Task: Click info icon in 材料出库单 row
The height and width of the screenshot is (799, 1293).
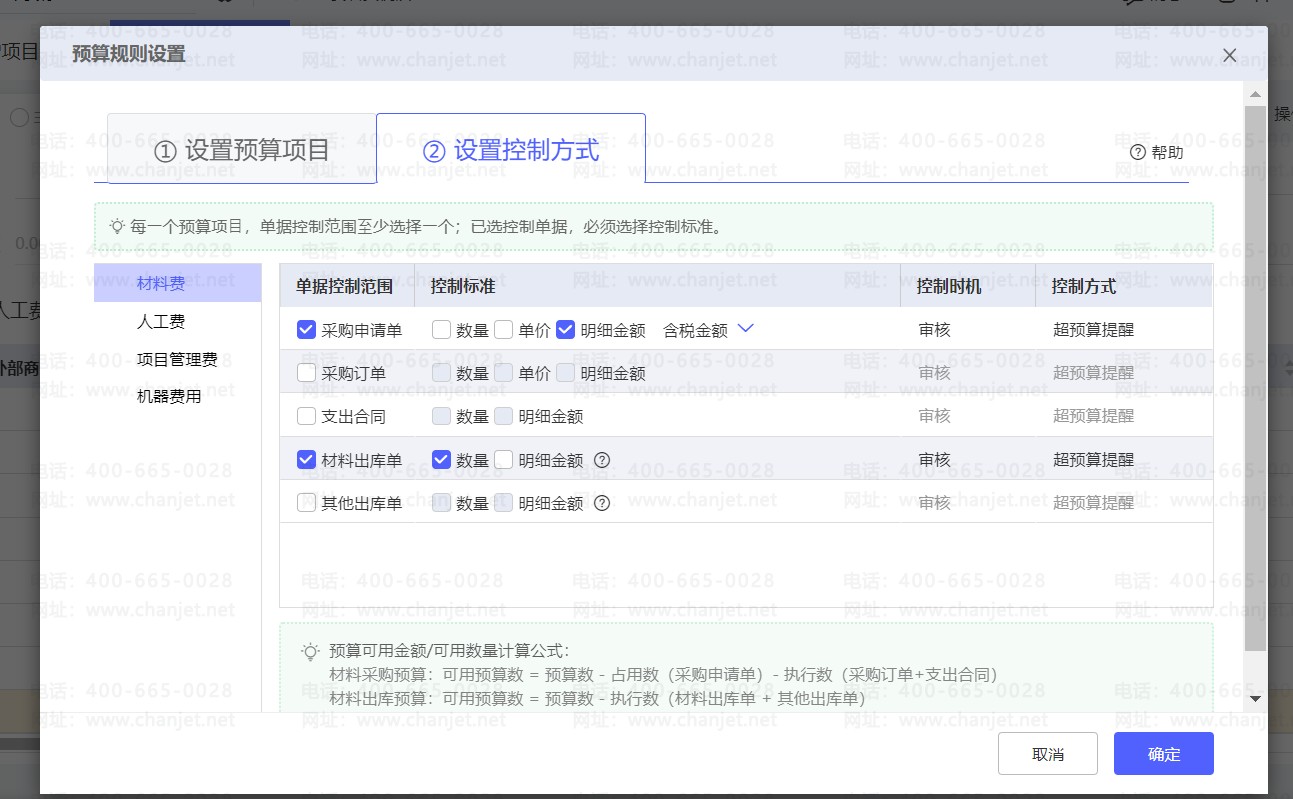Action: [x=602, y=460]
